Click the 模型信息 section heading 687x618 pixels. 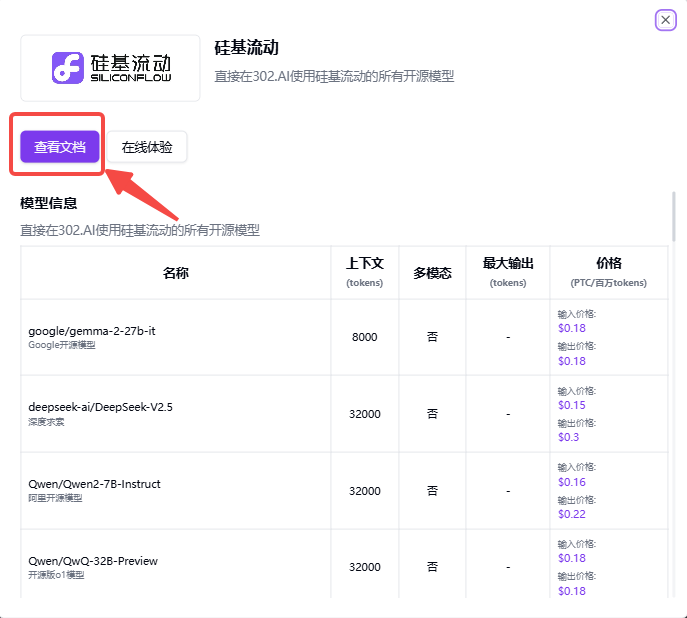pyautogui.click(x=49, y=203)
